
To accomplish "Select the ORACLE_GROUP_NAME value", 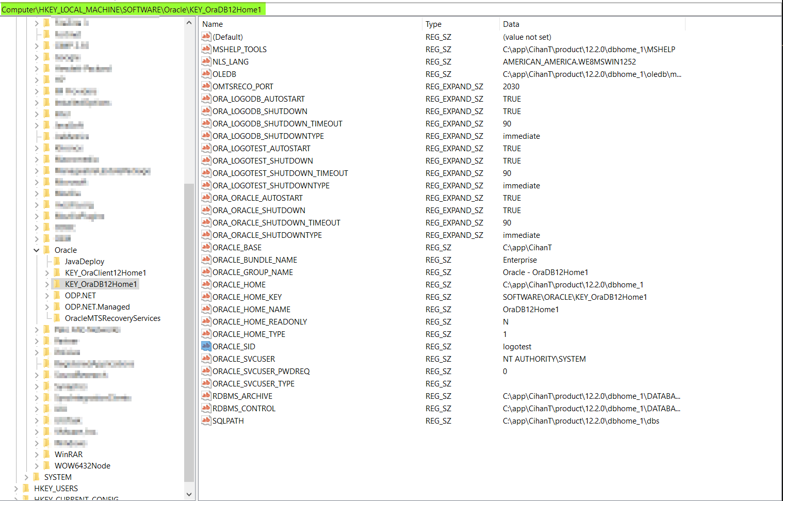I will [253, 272].
